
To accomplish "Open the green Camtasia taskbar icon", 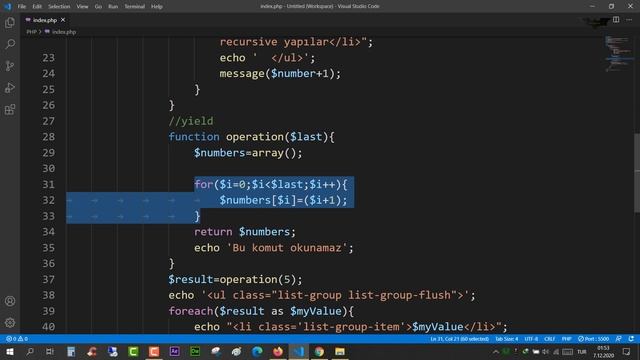I will 133,351.
